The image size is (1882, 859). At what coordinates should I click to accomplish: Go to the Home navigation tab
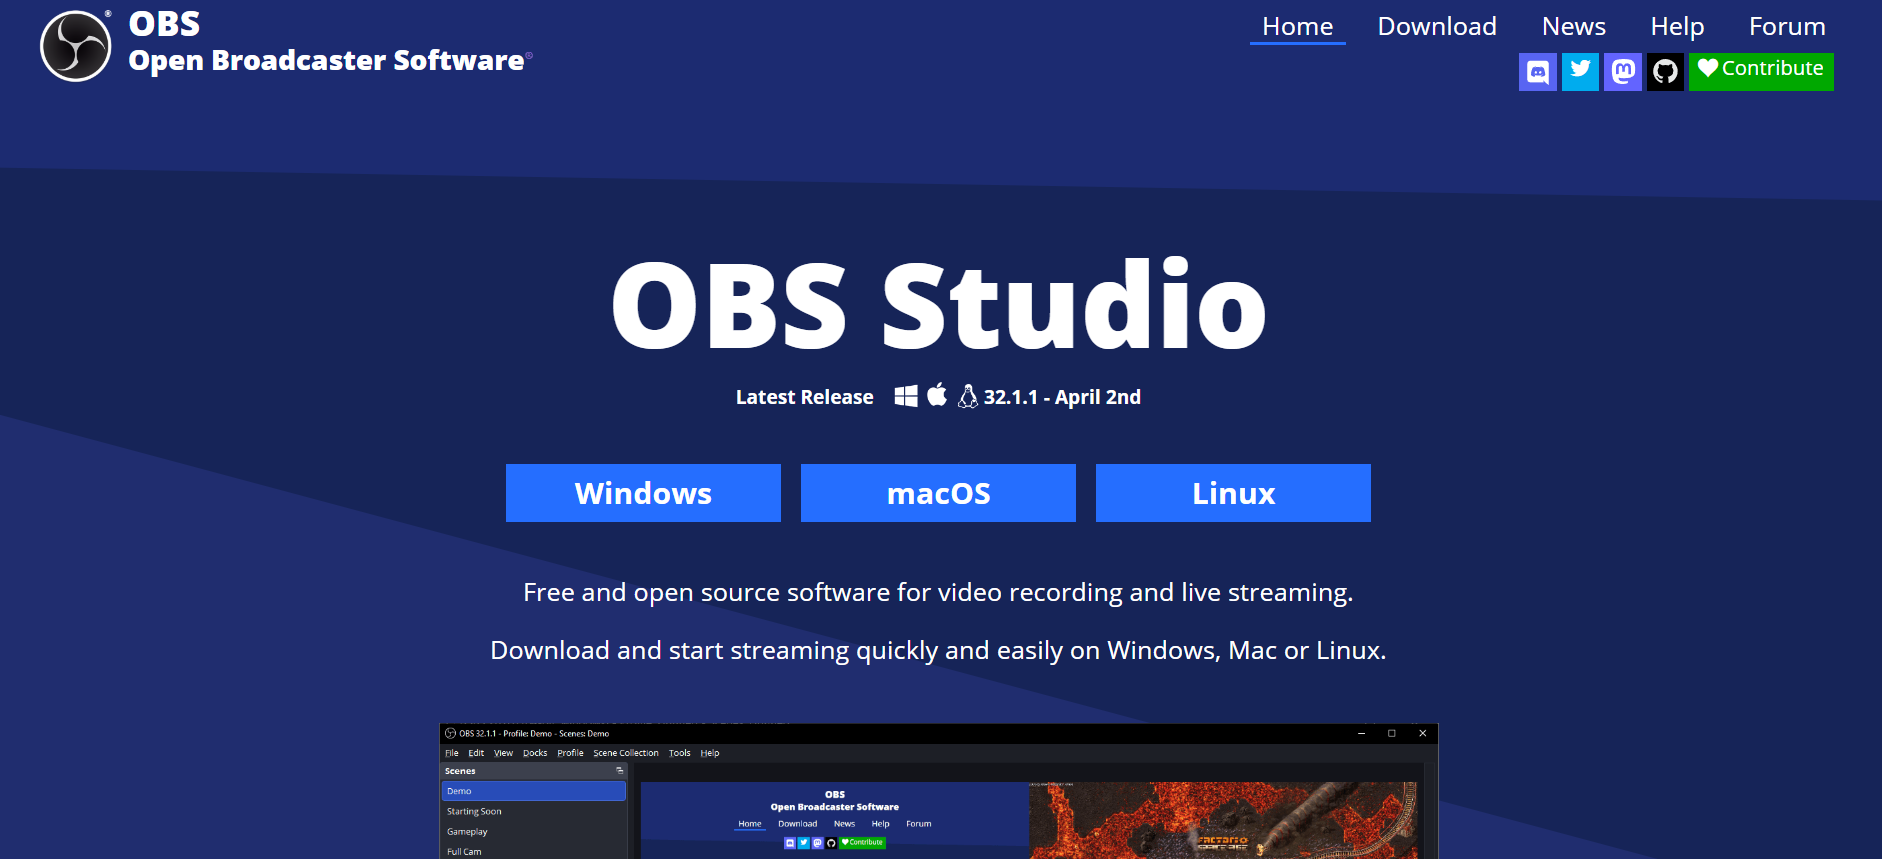point(1297,27)
